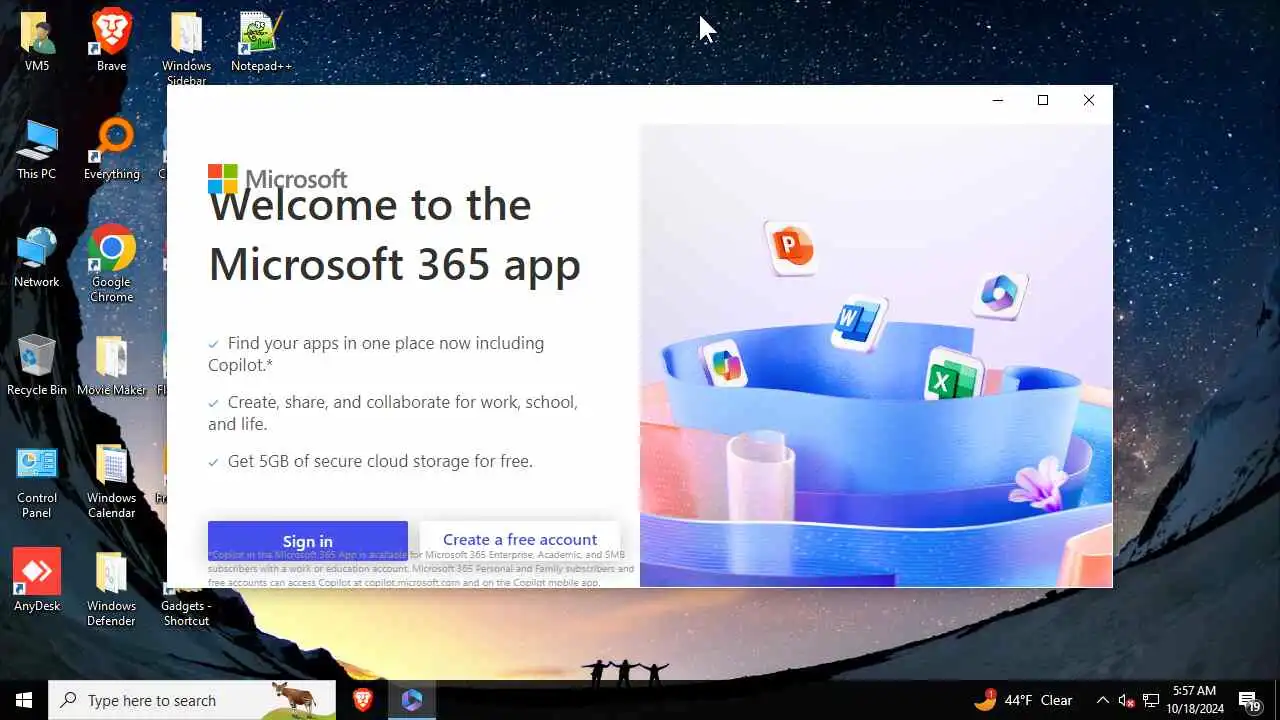Open the notification center icon
1280x720 pixels.
coord(1249,700)
